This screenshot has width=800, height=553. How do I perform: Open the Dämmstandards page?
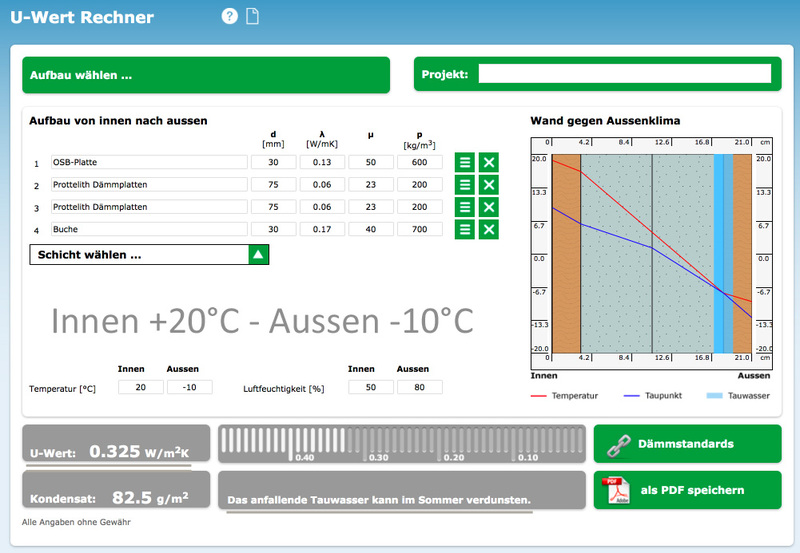point(687,443)
